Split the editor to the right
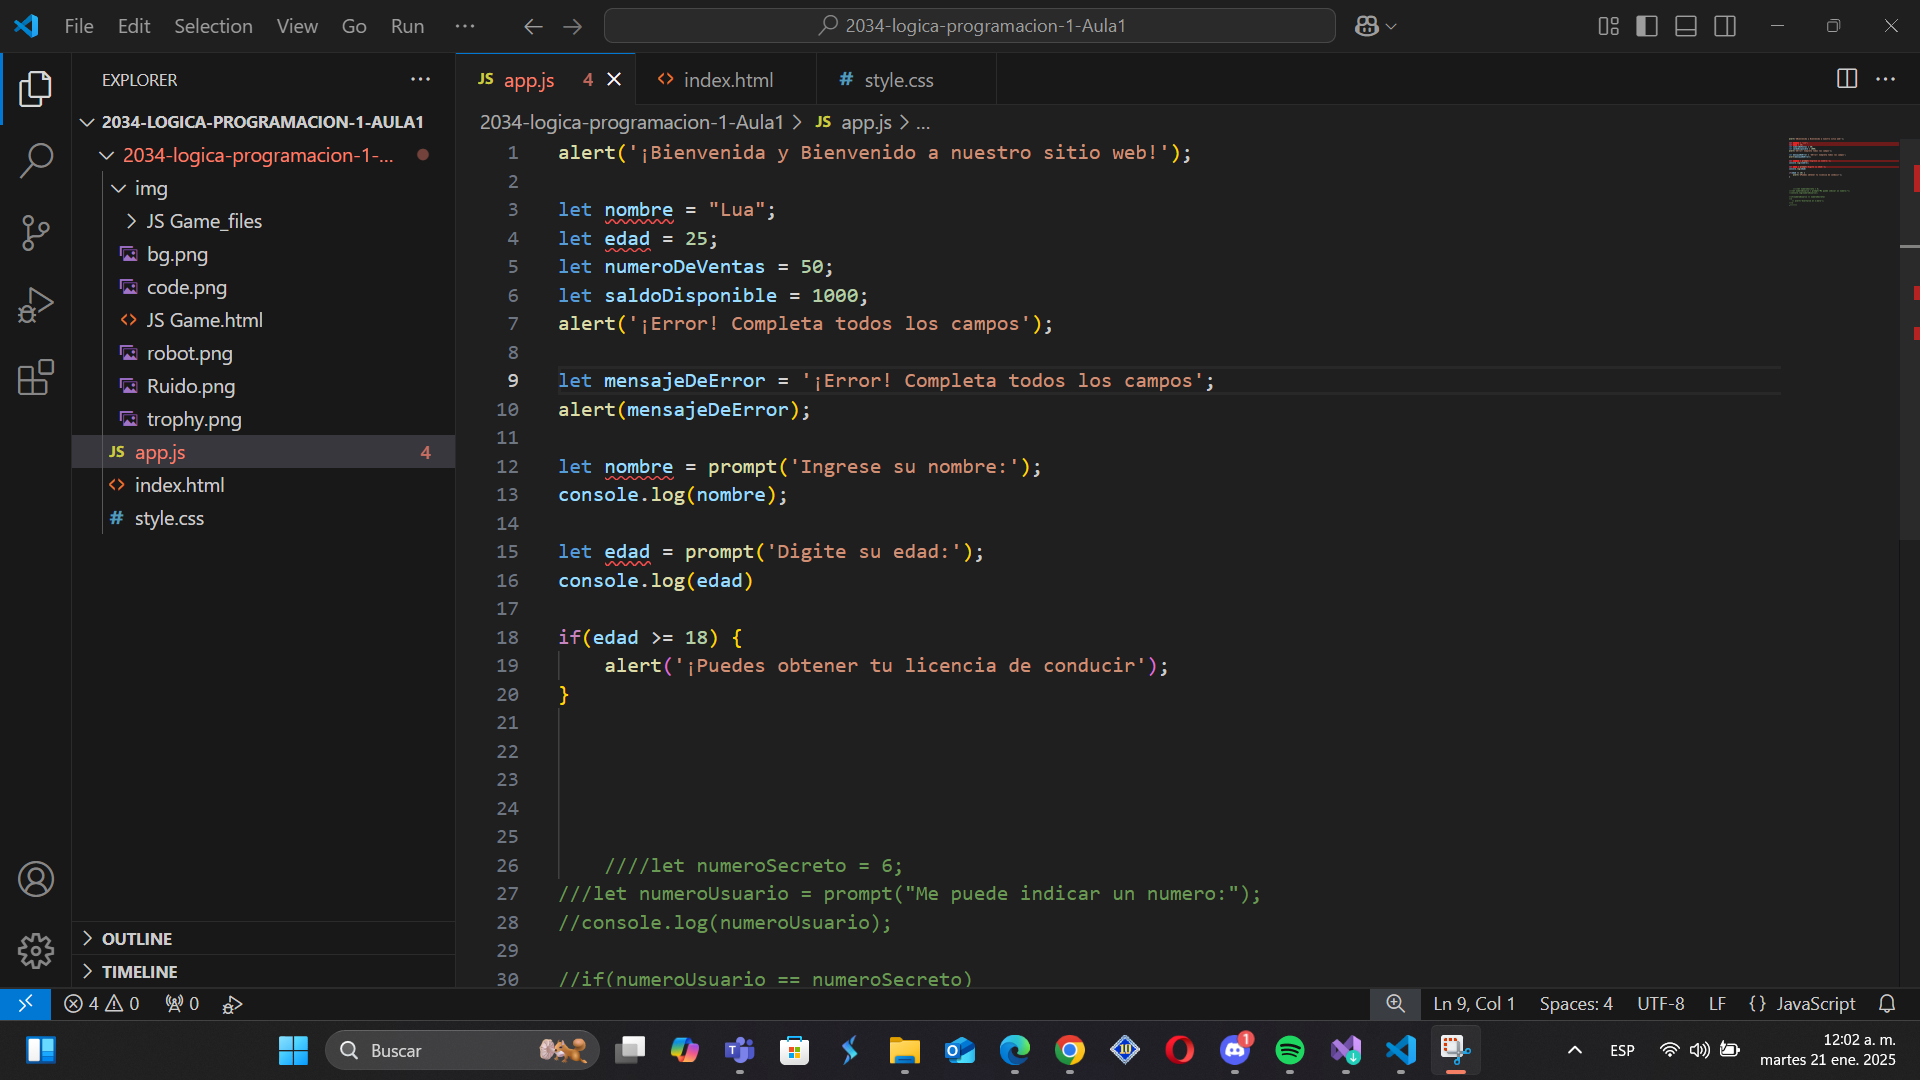1920x1080 pixels. (x=1847, y=79)
